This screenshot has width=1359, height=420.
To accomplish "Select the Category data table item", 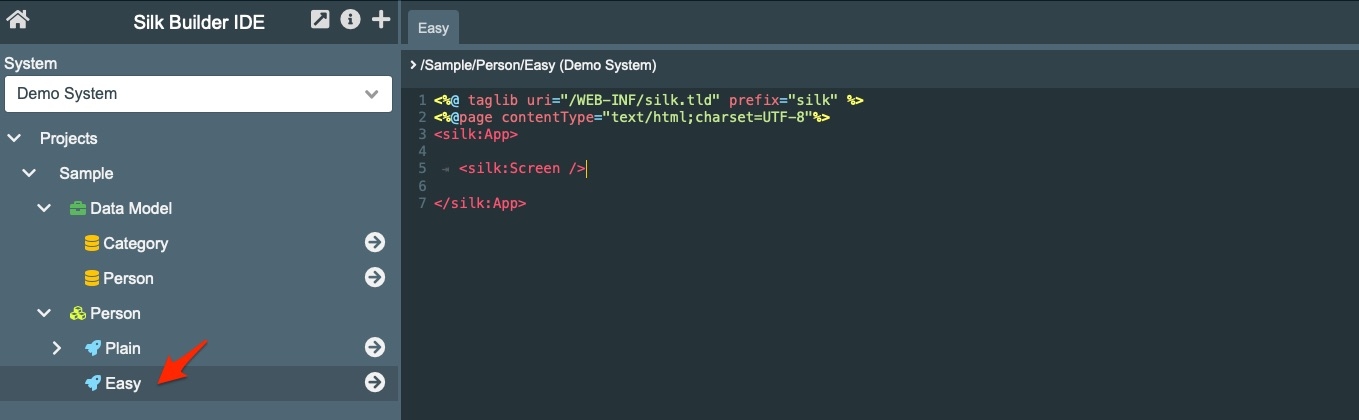I will coord(135,243).
